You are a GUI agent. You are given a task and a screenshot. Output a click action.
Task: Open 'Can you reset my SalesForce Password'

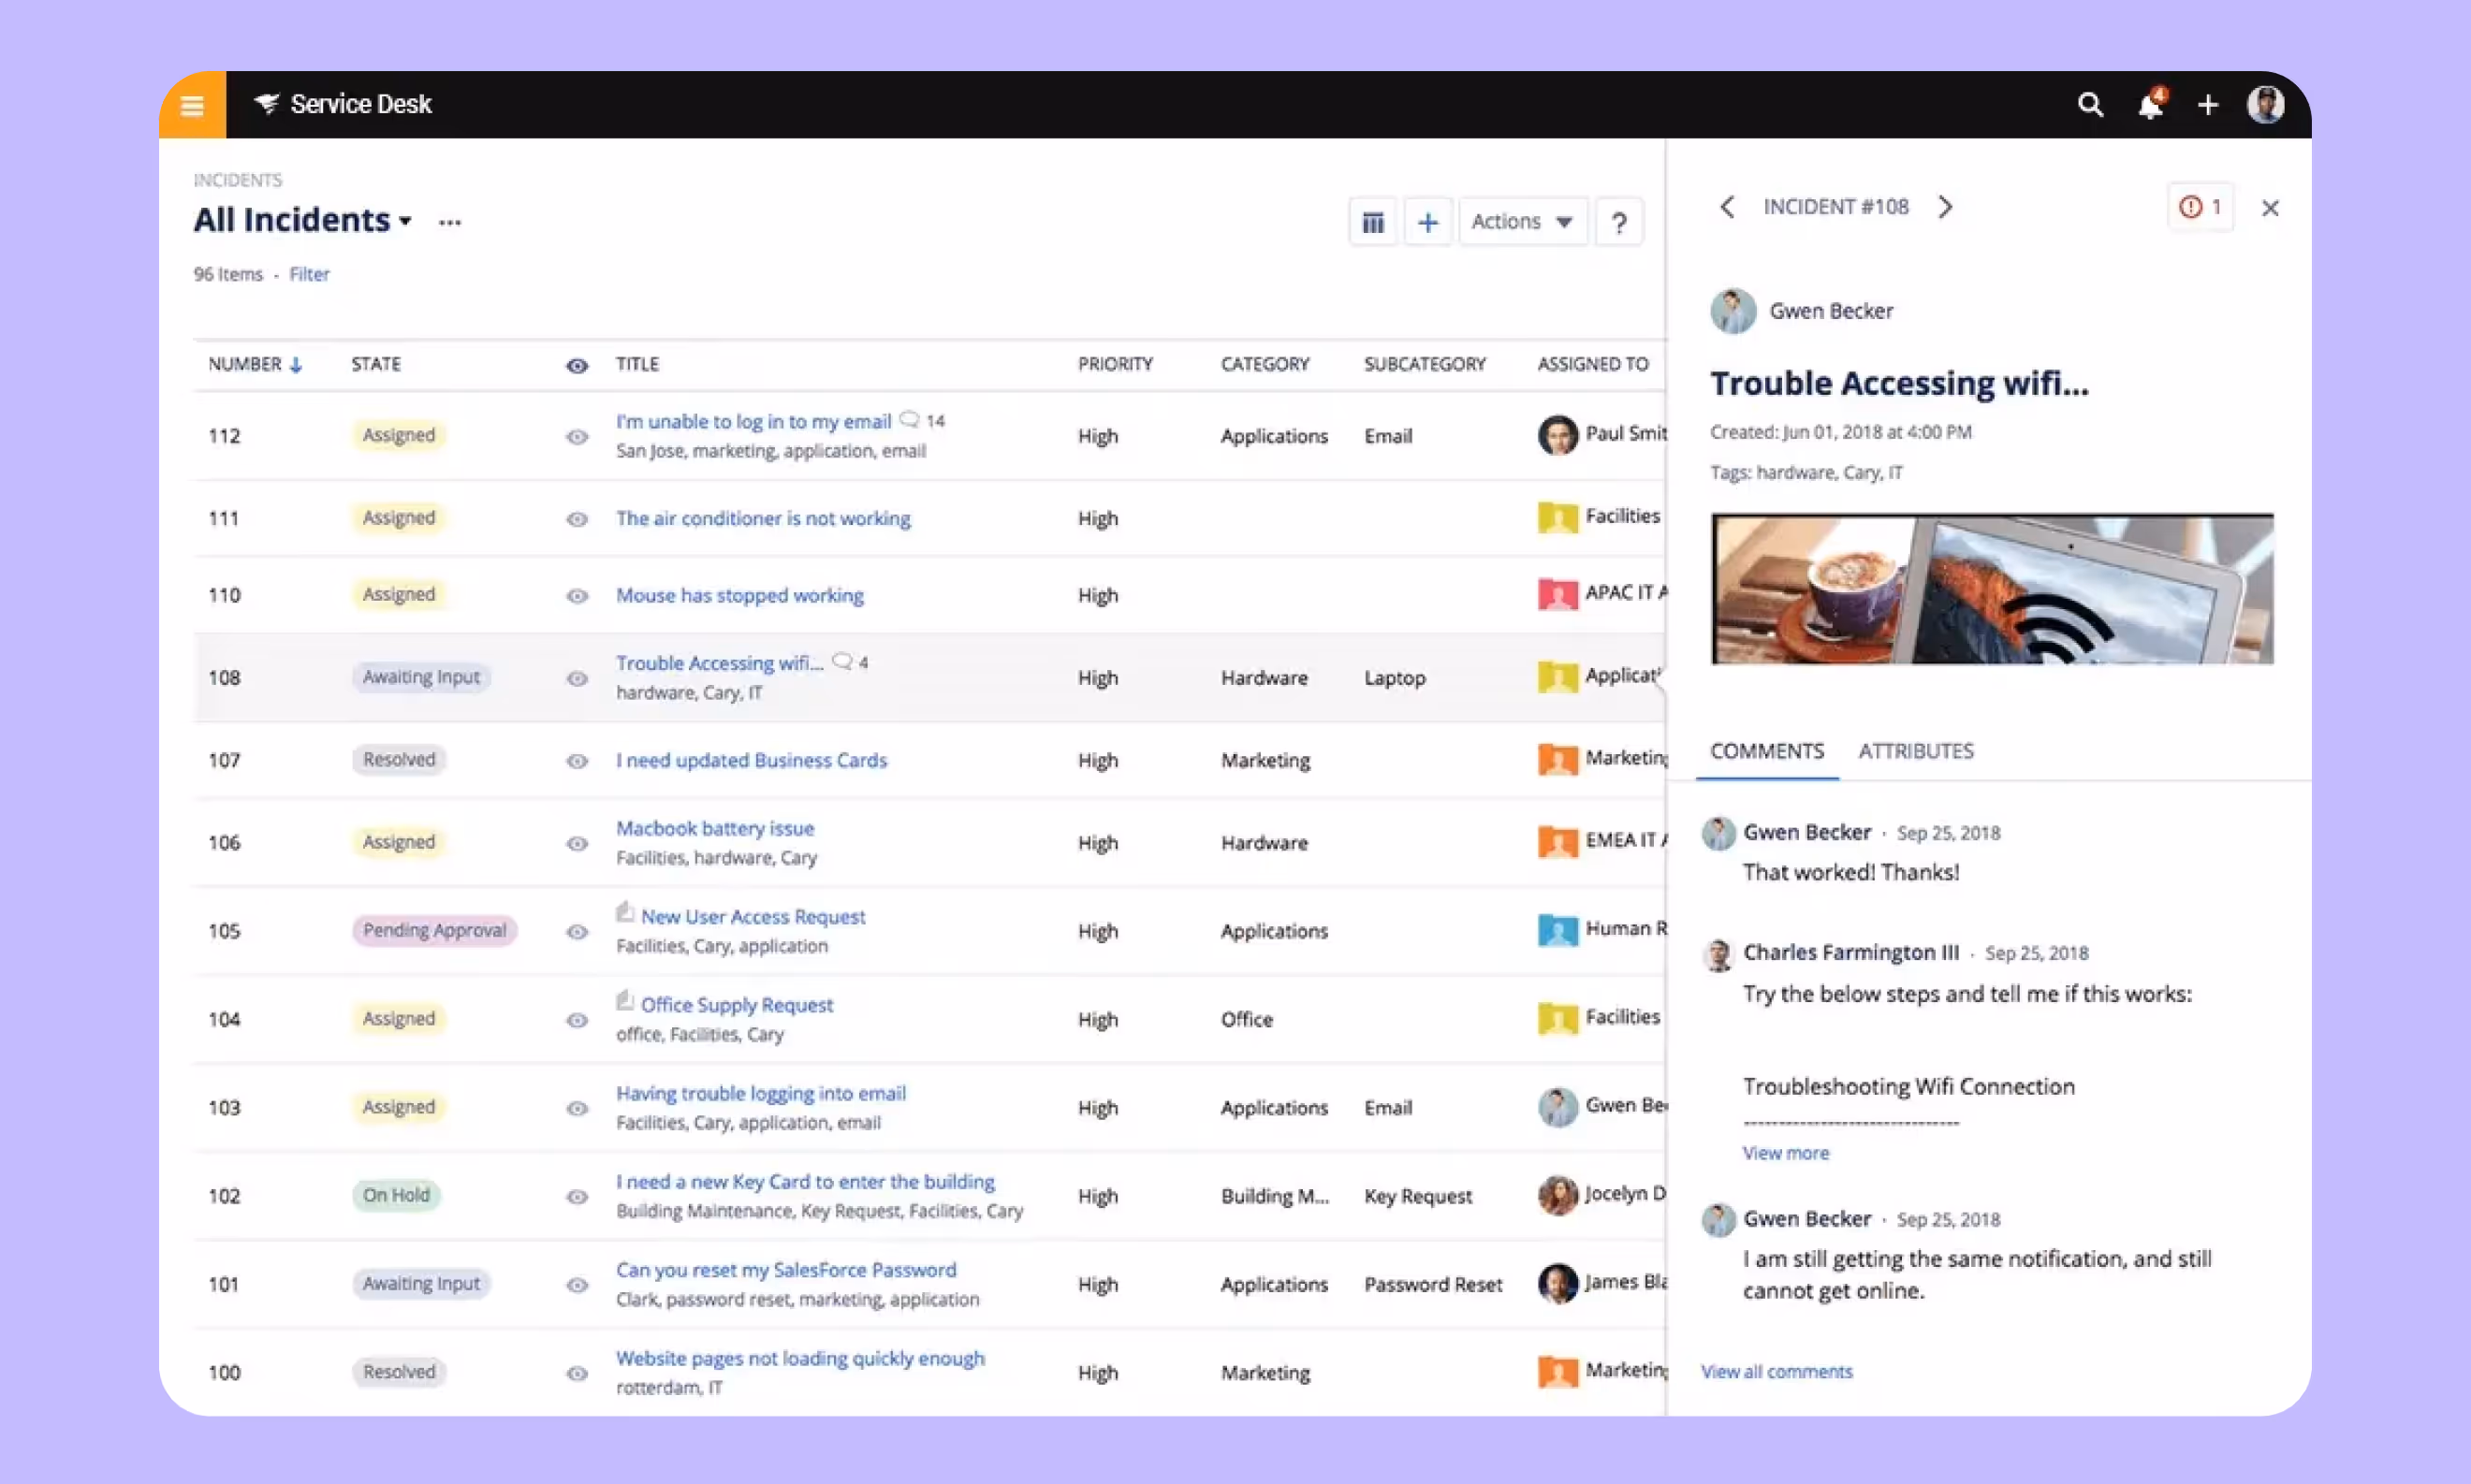click(786, 1270)
